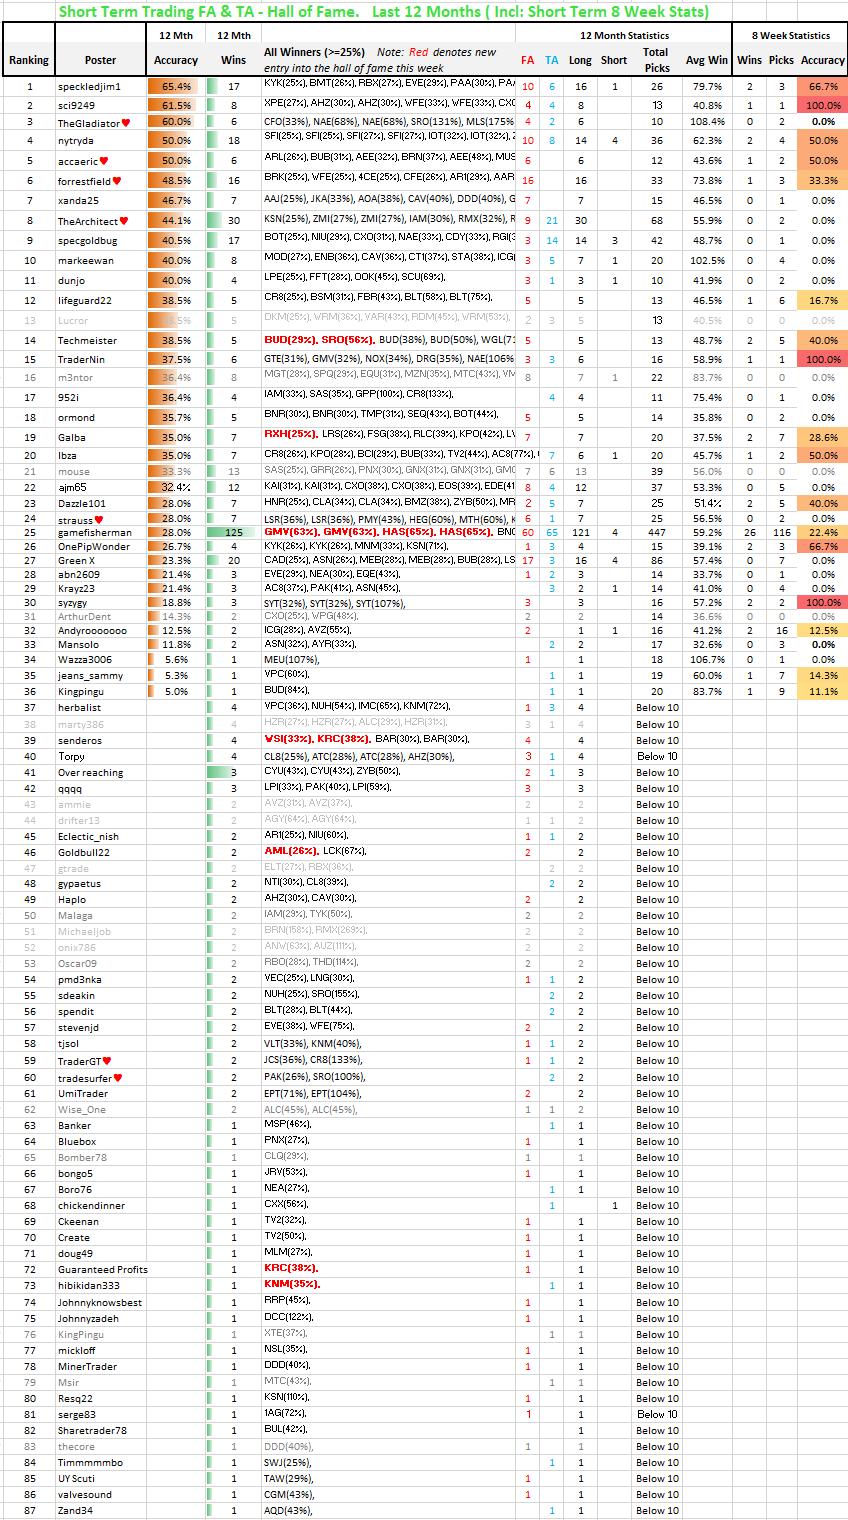Select the Long column header
This screenshot has height=1520, width=848.
[x=580, y=60]
